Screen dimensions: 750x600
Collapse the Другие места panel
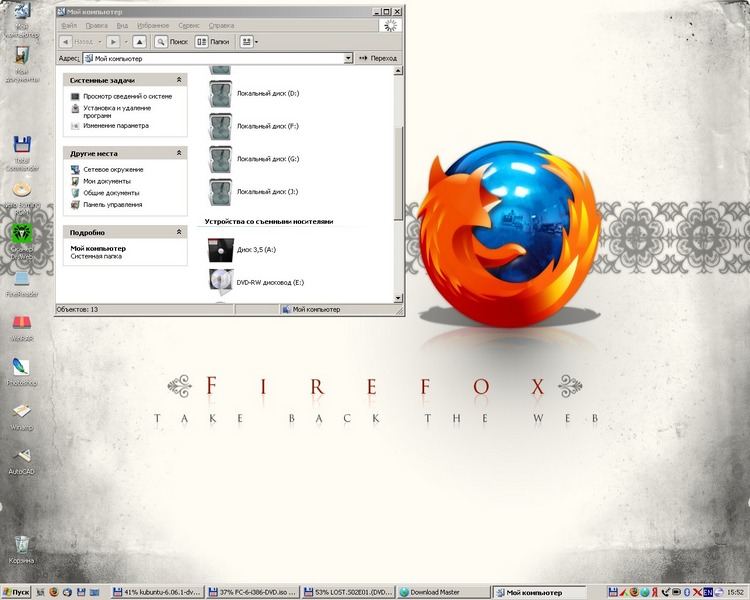[x=179, y=153]
